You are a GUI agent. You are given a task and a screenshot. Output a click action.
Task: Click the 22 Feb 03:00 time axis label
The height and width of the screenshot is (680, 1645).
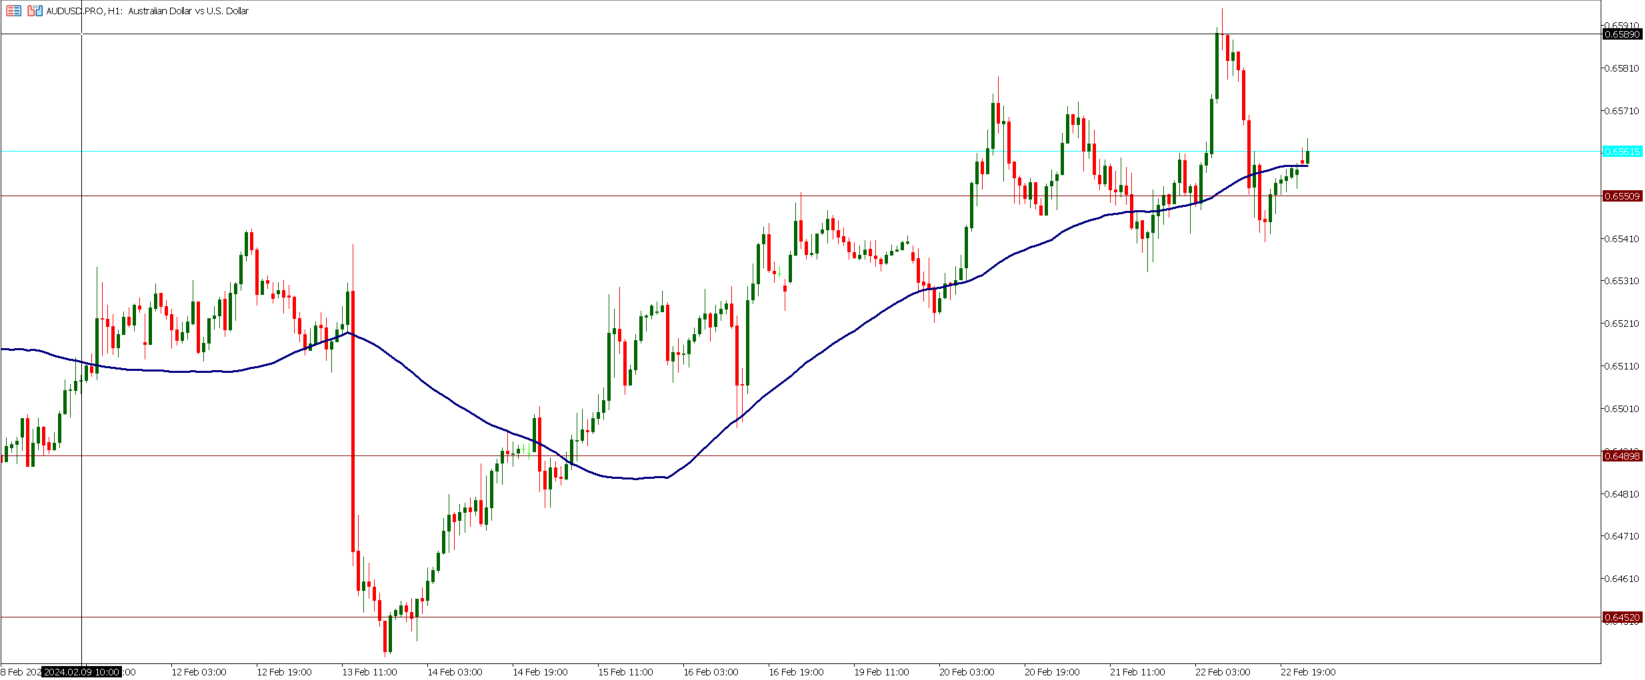[1222, 672]
